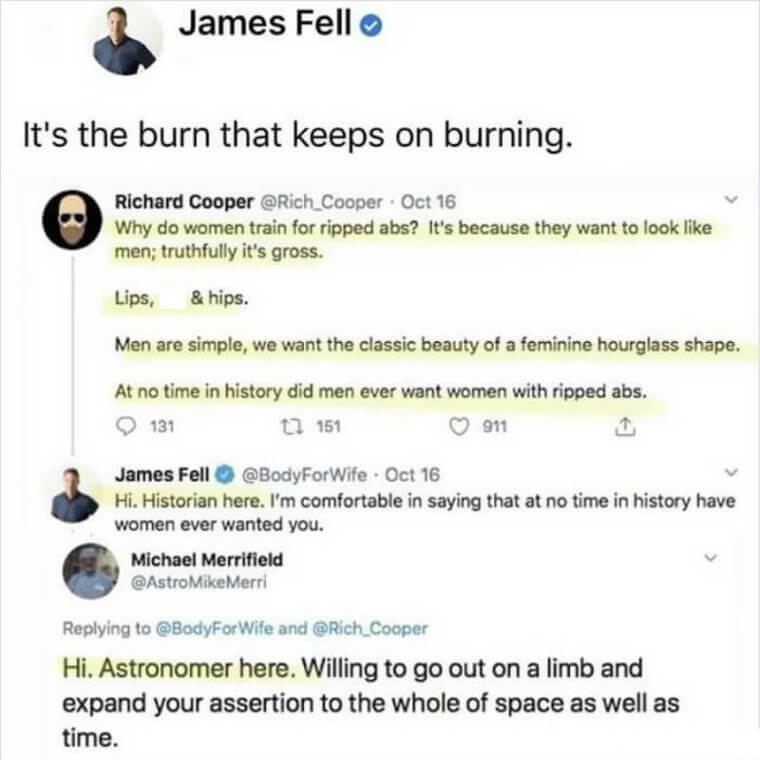Click the retweet icon showing 151

[x=292, y=427]
